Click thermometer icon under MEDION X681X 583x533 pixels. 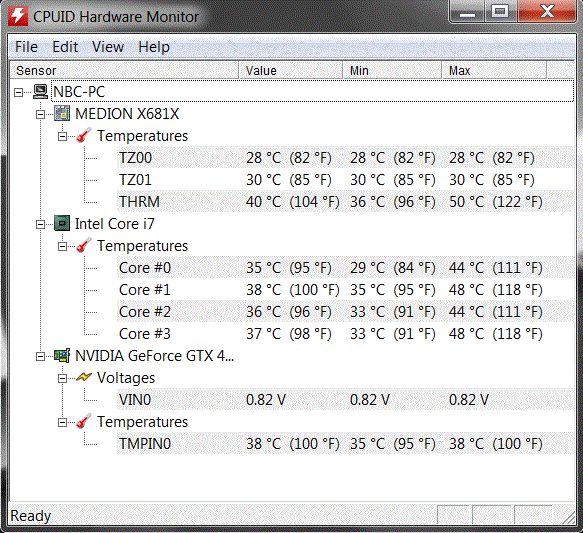(84, 136)
